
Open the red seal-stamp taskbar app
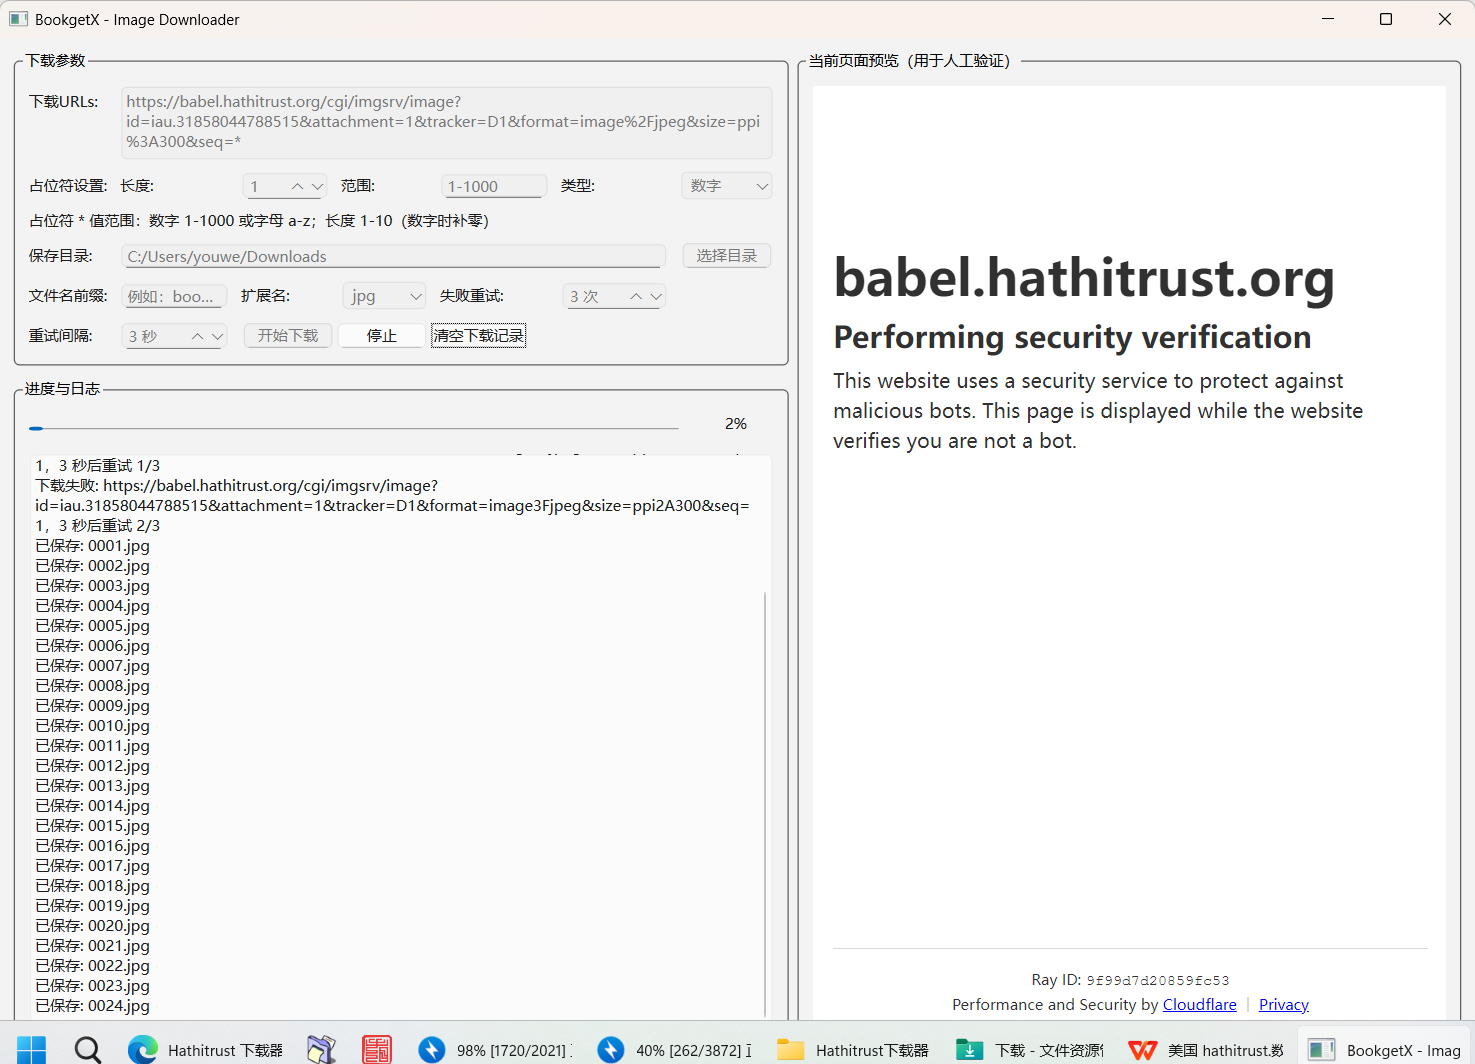pyautogui.click(x=377, y=1049)
